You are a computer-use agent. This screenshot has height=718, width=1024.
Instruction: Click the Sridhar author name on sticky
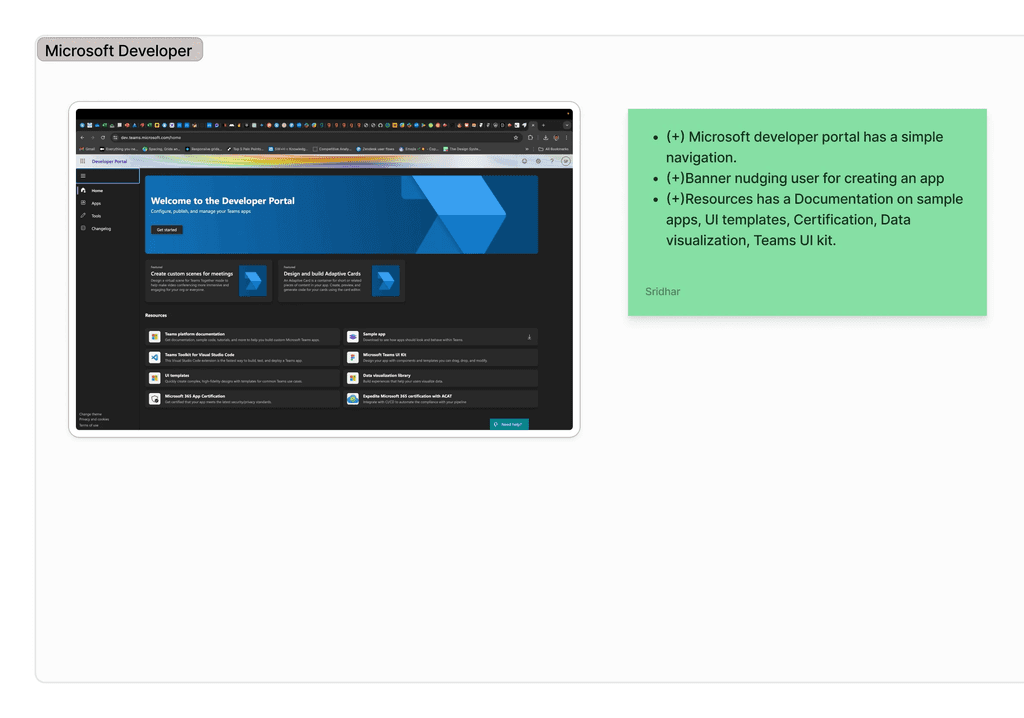(x=662, y=291)
